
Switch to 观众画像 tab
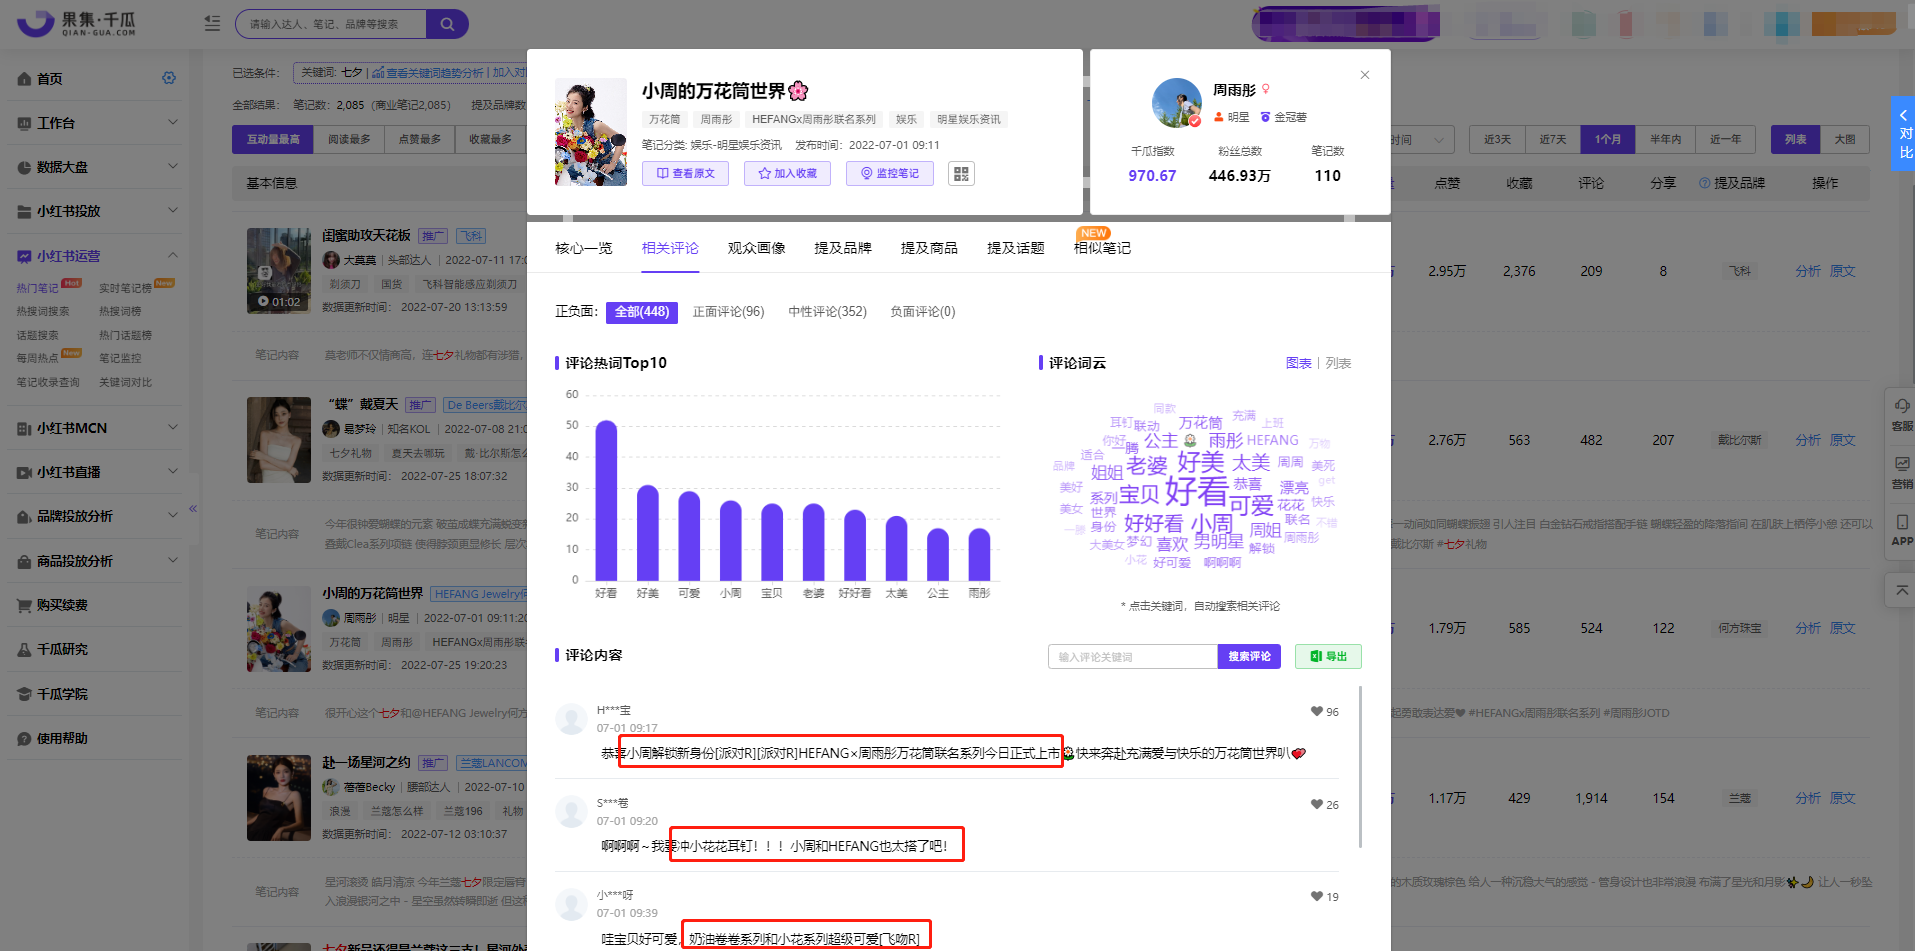coord(756,248)
